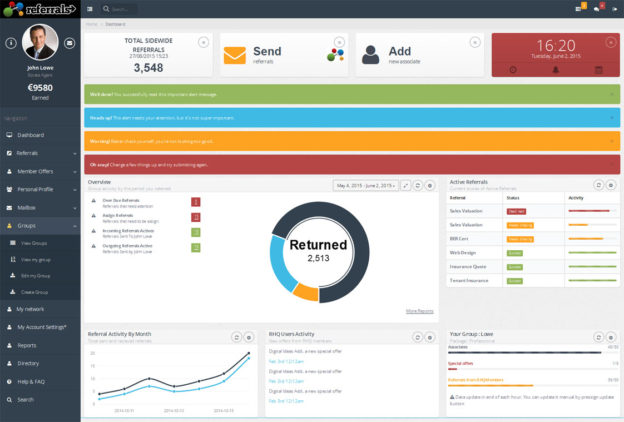Open settings gear of Active Referrals panel

611,185
